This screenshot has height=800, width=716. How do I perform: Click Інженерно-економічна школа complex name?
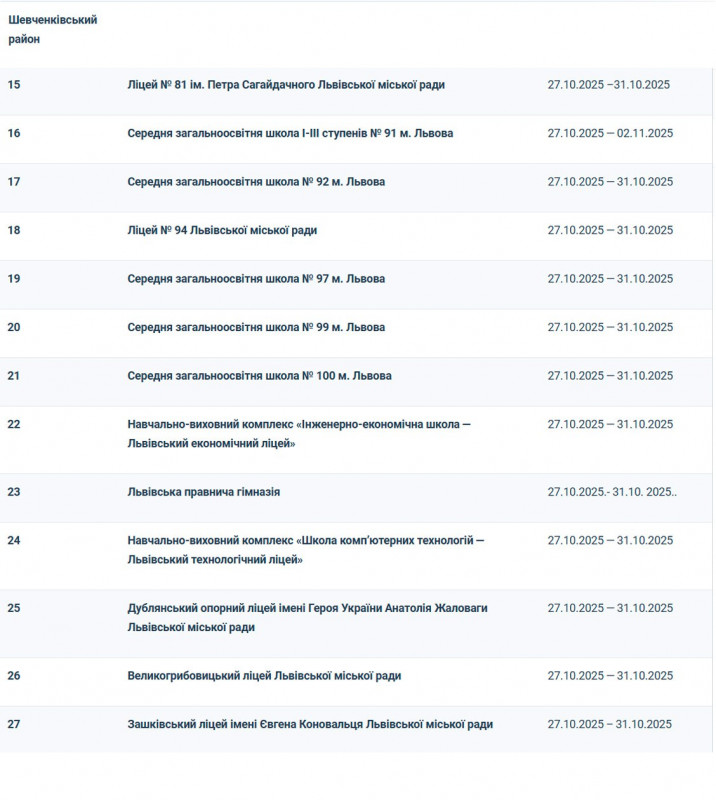(298, 433)
